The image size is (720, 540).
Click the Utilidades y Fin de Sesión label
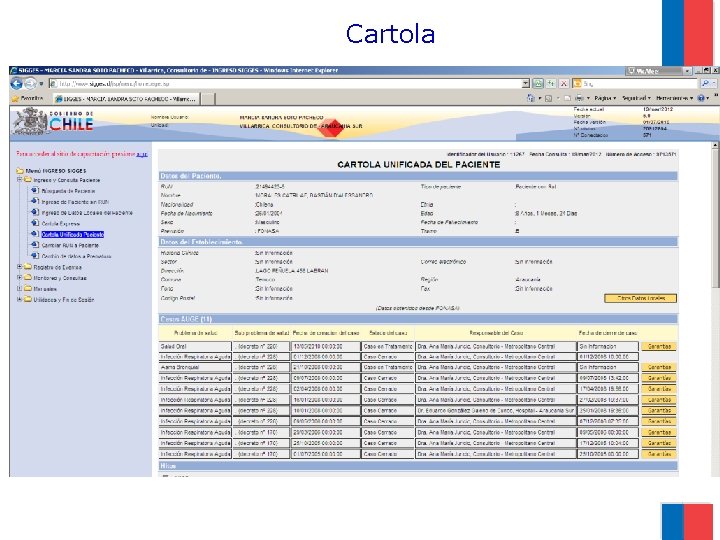pos(64,300)
